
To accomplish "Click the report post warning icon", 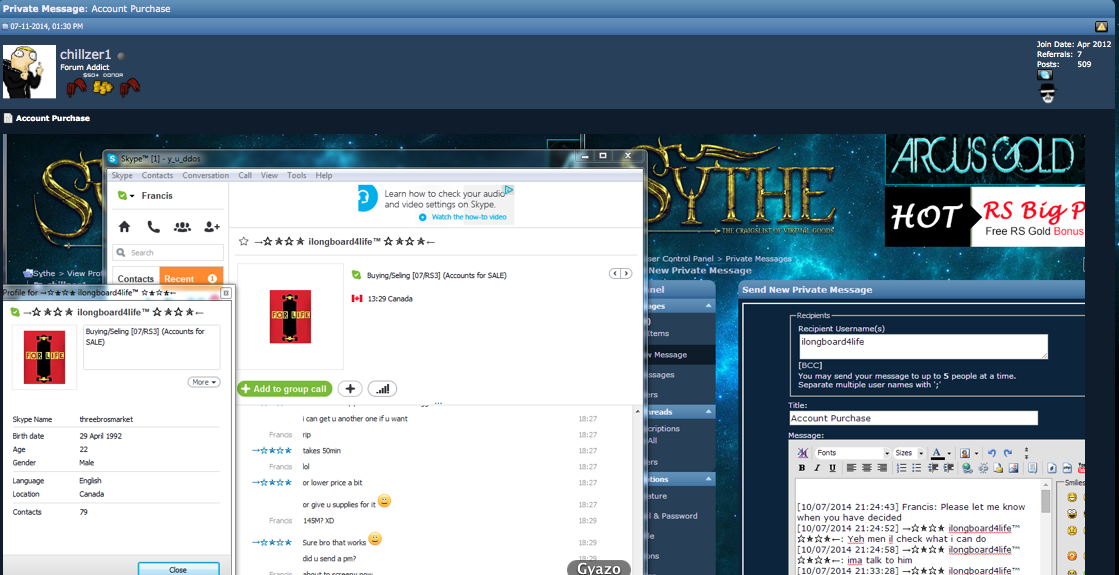I will click(1102, 26).
